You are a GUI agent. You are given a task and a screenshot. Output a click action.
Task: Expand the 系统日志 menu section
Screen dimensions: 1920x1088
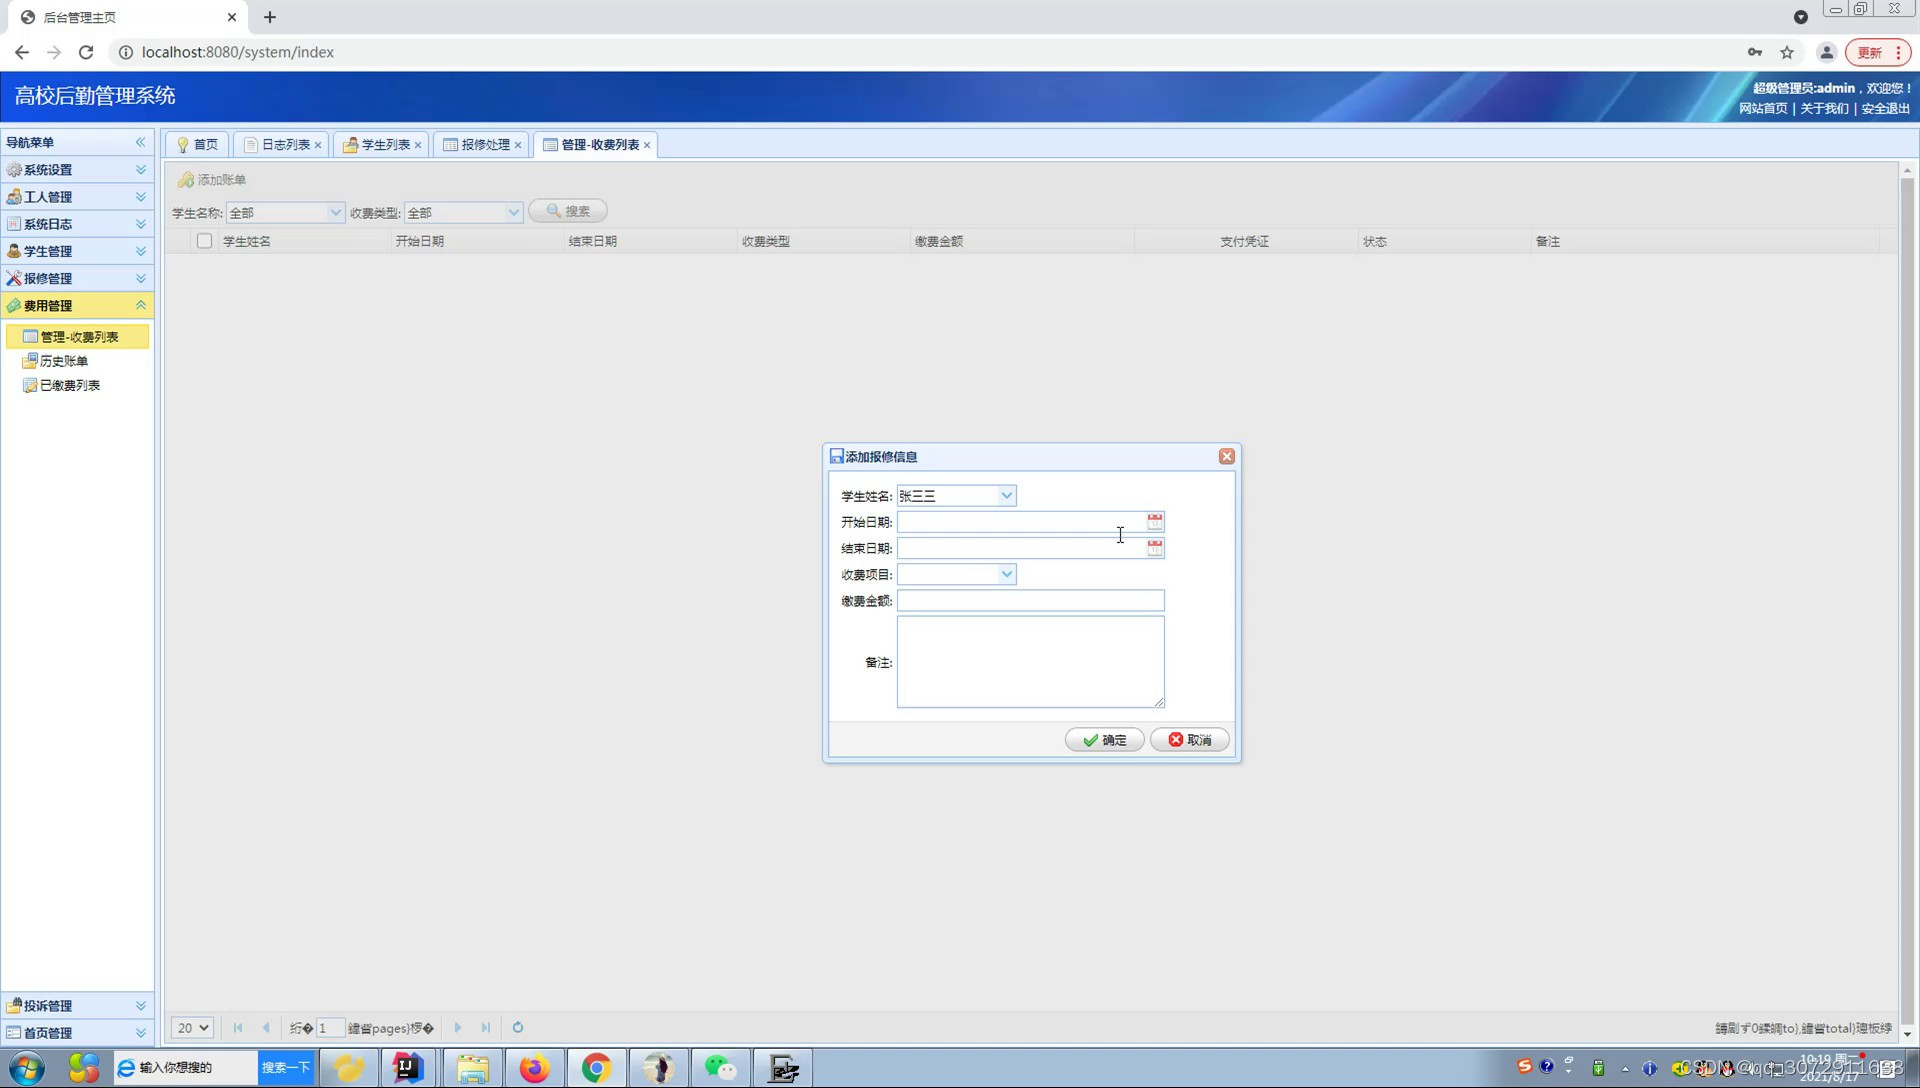click(77, 224)
